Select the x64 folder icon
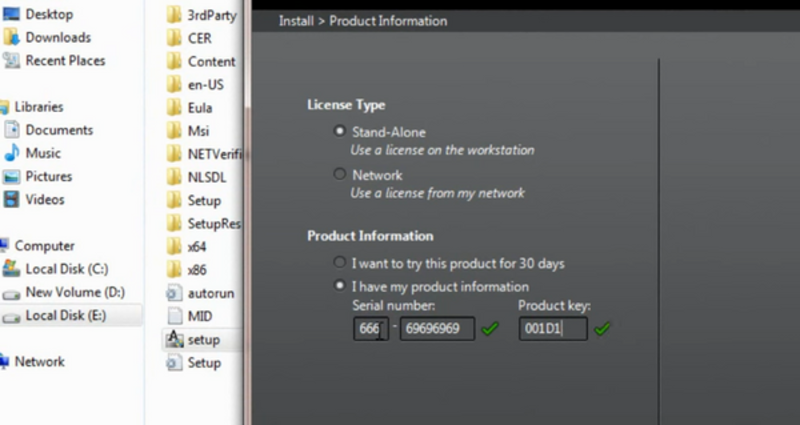800x425 pixels. click(174, 246)
